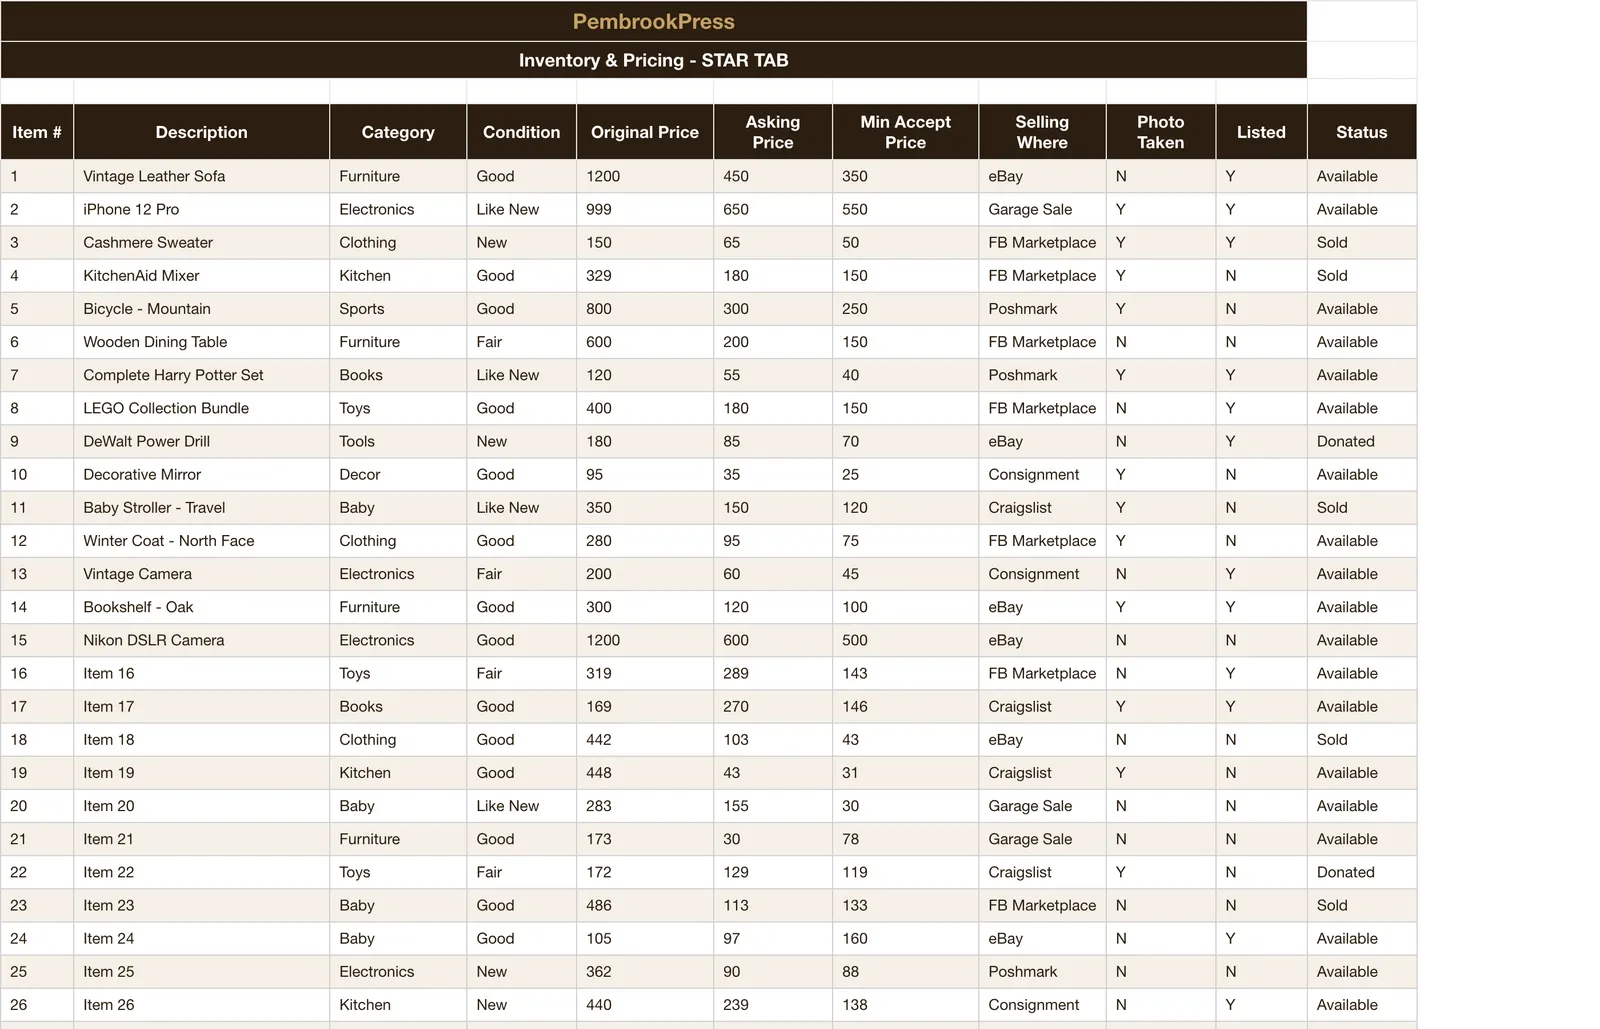The image size is (1600, 1029).
Task: Select the Vintage Camera cell
Action: (x=201, y=573)
